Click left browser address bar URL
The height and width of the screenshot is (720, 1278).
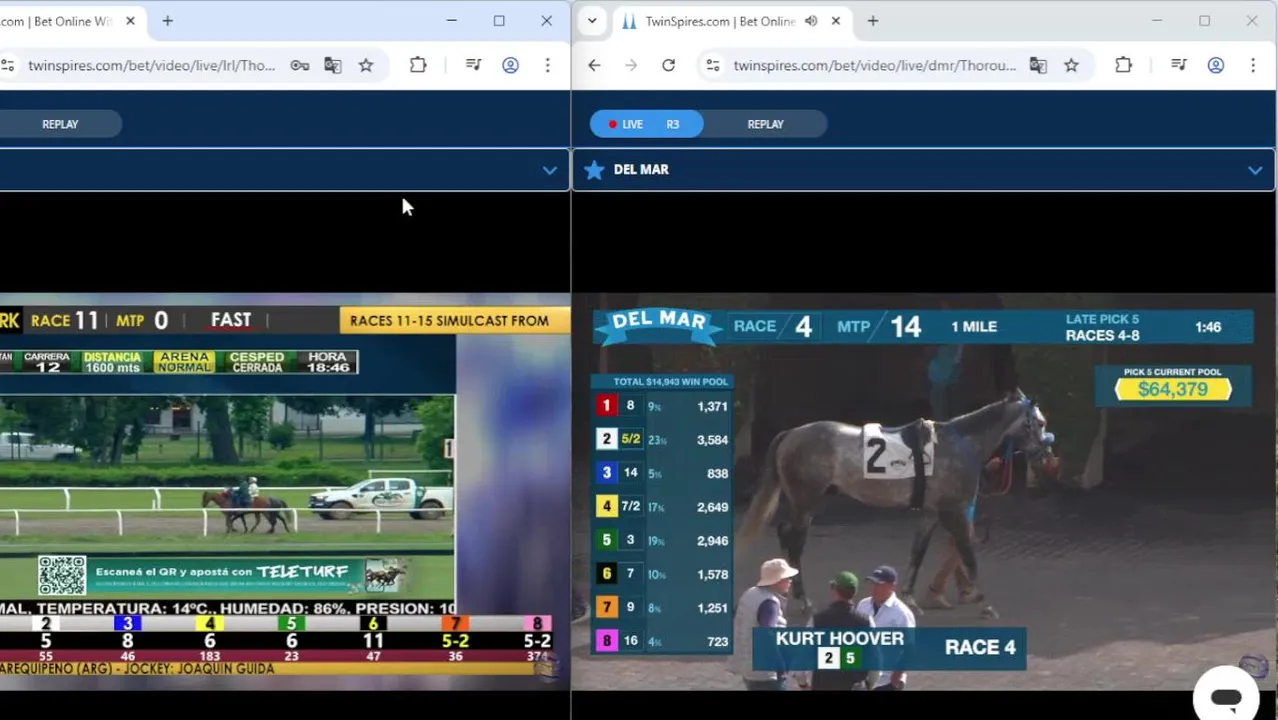[151, 65]
